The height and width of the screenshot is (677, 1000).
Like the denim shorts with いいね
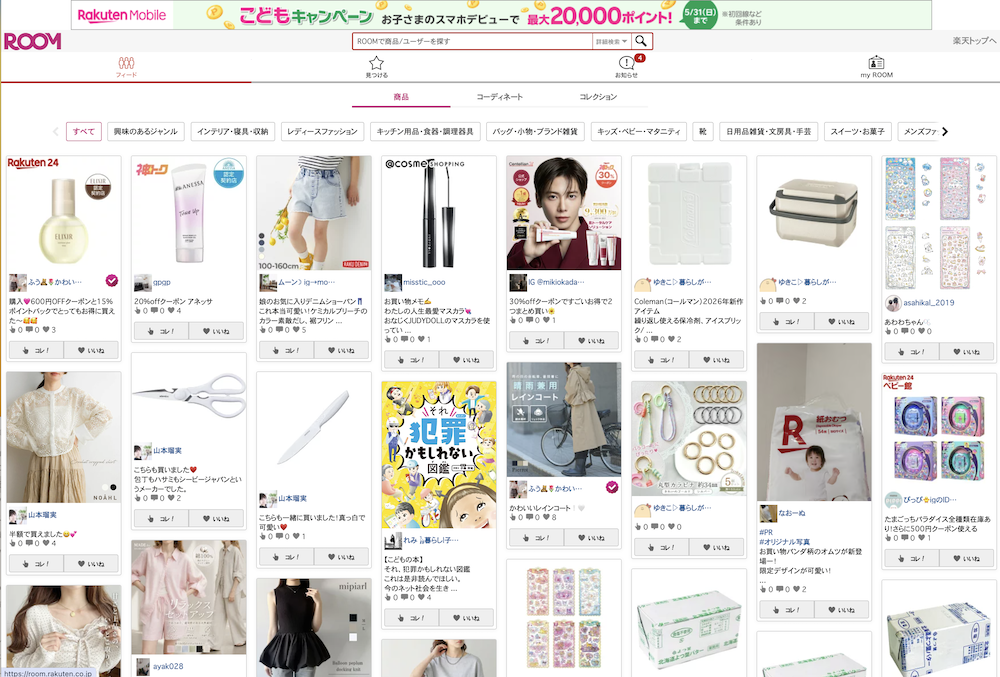click(x=341, y=350)
